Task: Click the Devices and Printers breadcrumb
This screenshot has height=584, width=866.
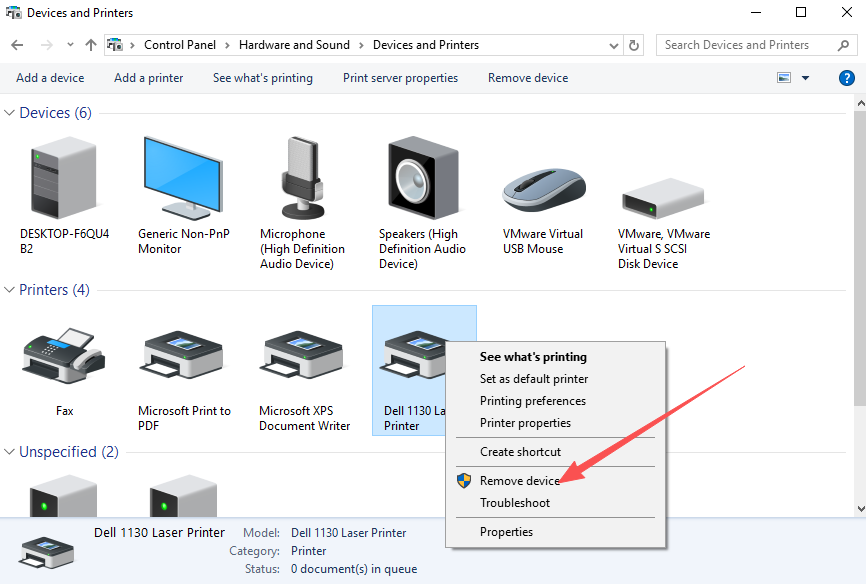Action: point(426,45)
